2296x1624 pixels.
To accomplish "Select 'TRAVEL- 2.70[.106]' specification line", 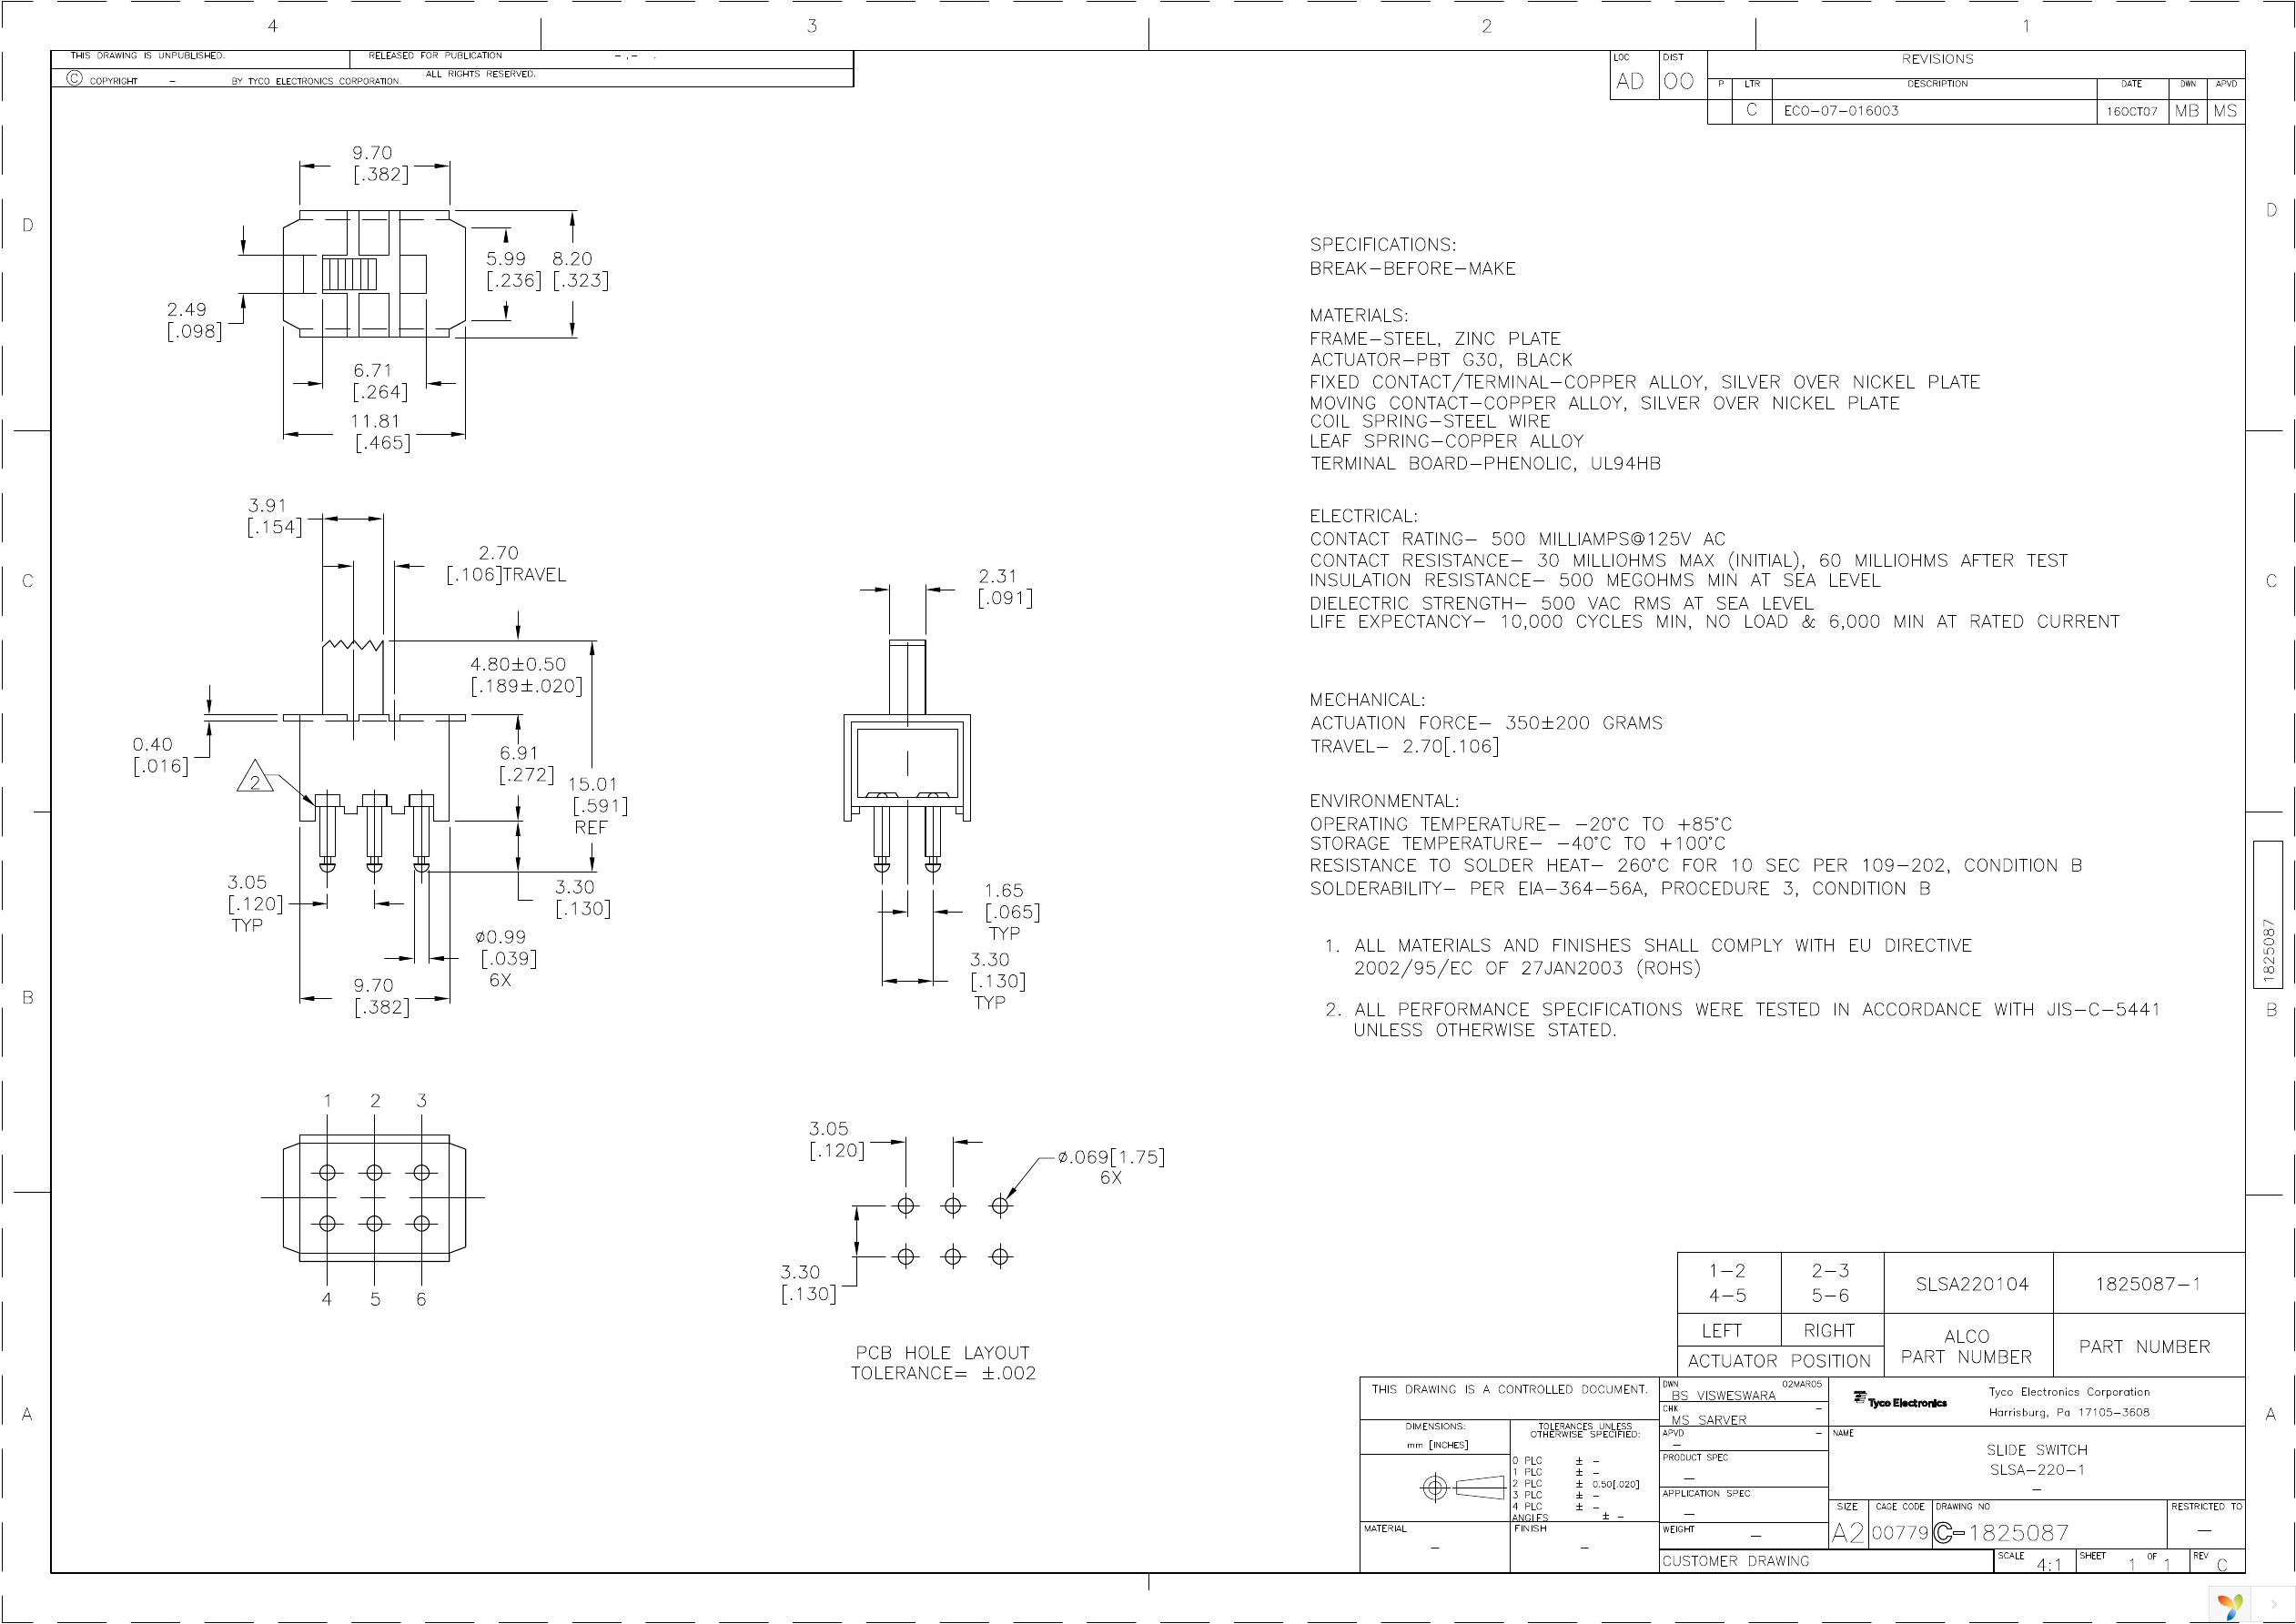I will coord(1404,747).
